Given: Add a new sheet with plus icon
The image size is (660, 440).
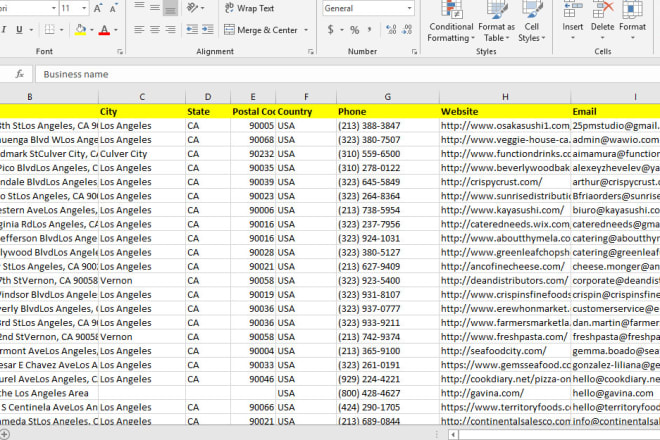Looking at the screenshot, I should point(4,434).
